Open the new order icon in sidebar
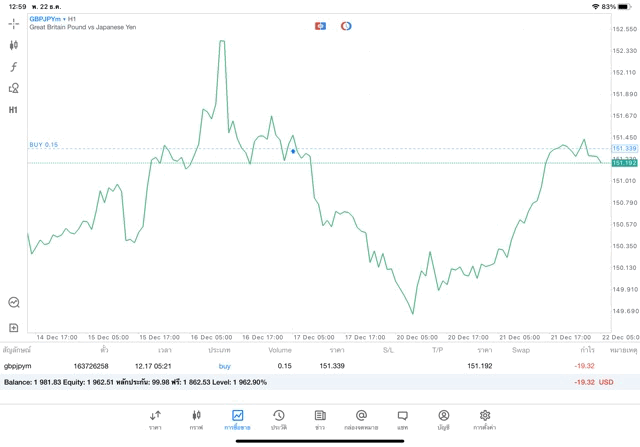 point(14,328)
